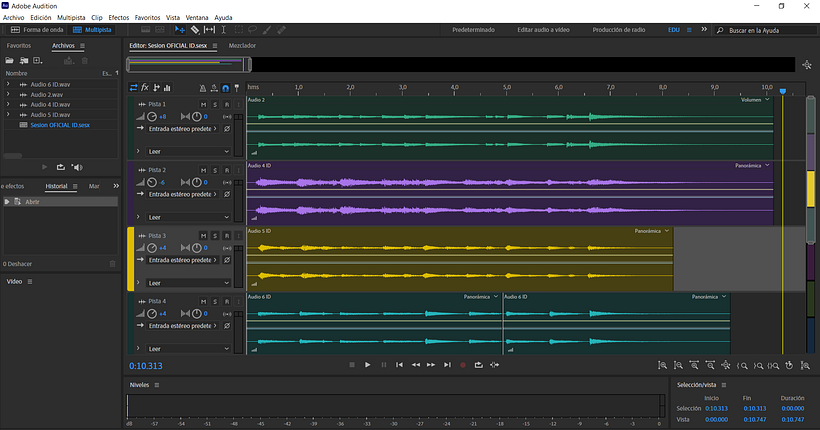Viewport: 820px width, 430px height.
Task: Open Leer automation dropdown on Pista 4
Action: (188, 348)
